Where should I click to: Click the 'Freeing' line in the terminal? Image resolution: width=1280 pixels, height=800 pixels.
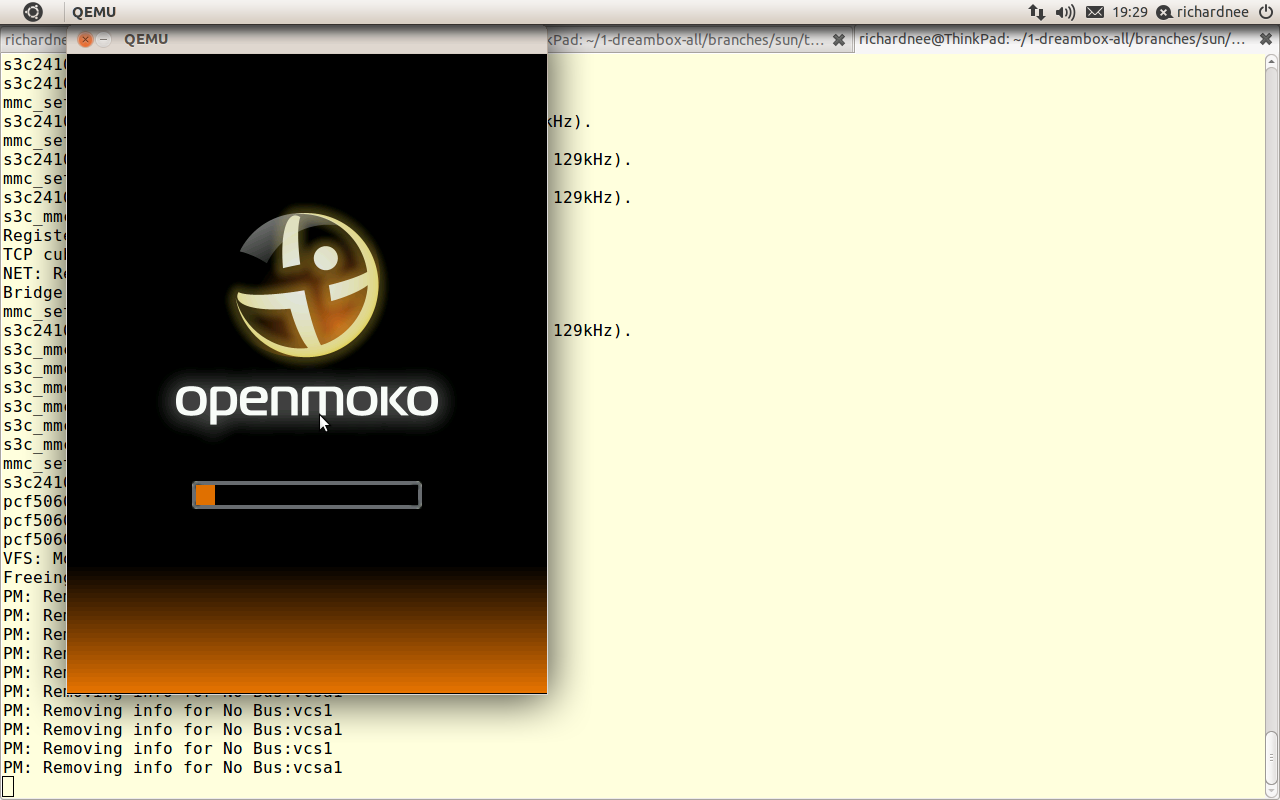(x=34, y=578)
